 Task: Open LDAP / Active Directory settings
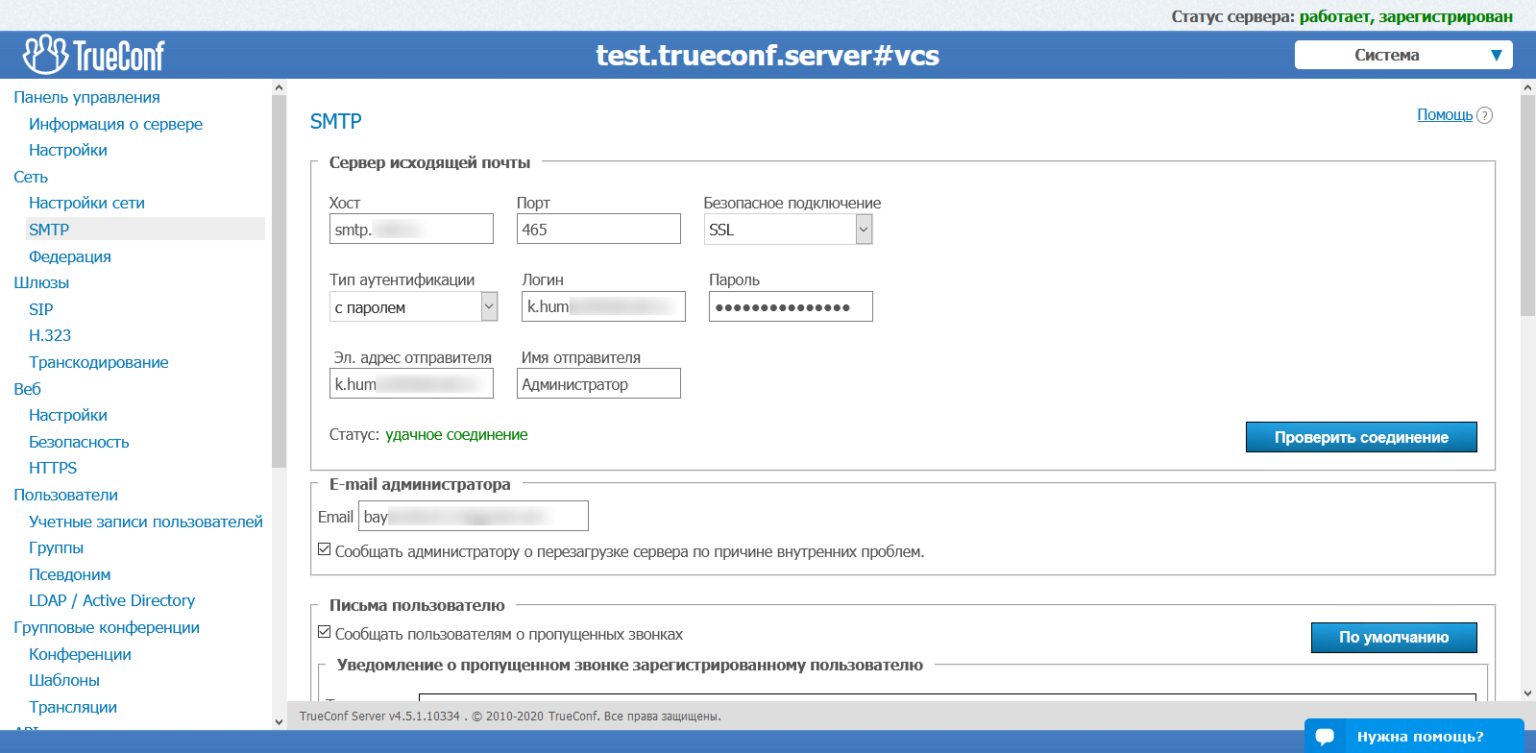pos(112,601)
